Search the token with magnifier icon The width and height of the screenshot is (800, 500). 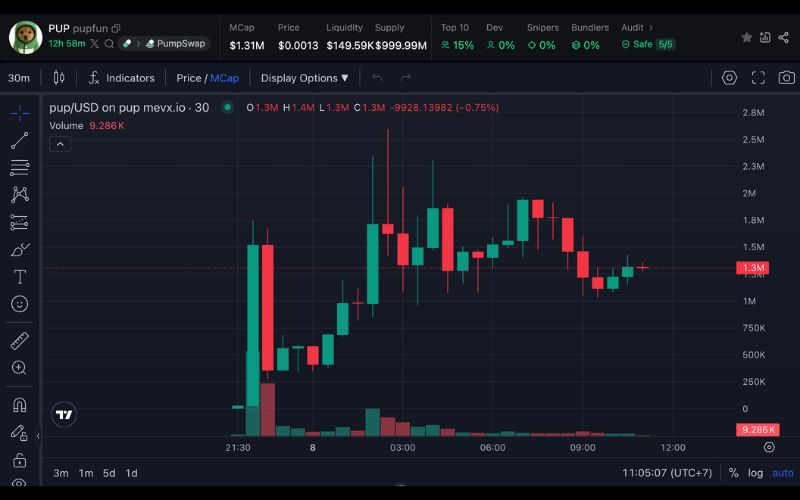pyautogui.click(x=109, y=43)
